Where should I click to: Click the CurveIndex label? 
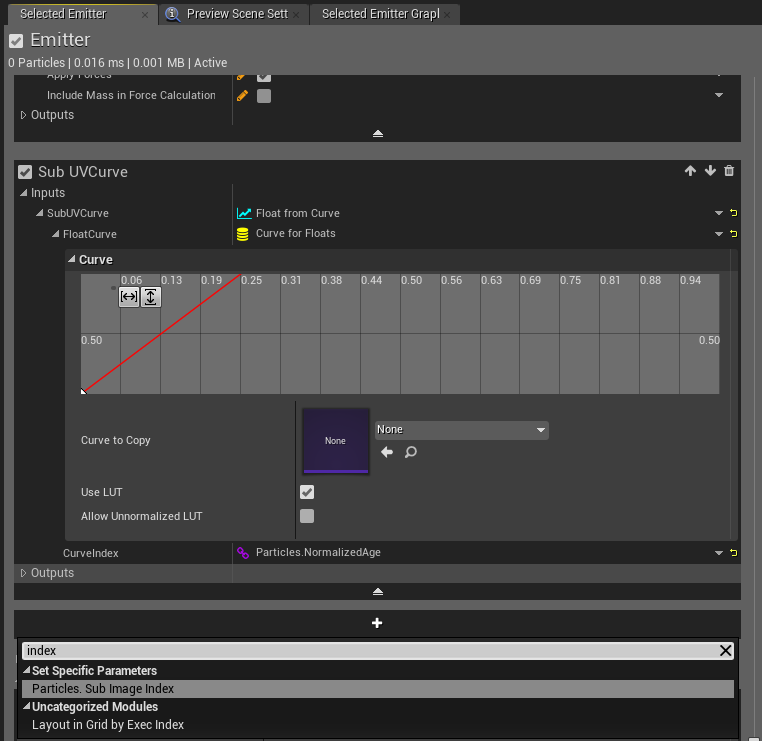(90, 553)
